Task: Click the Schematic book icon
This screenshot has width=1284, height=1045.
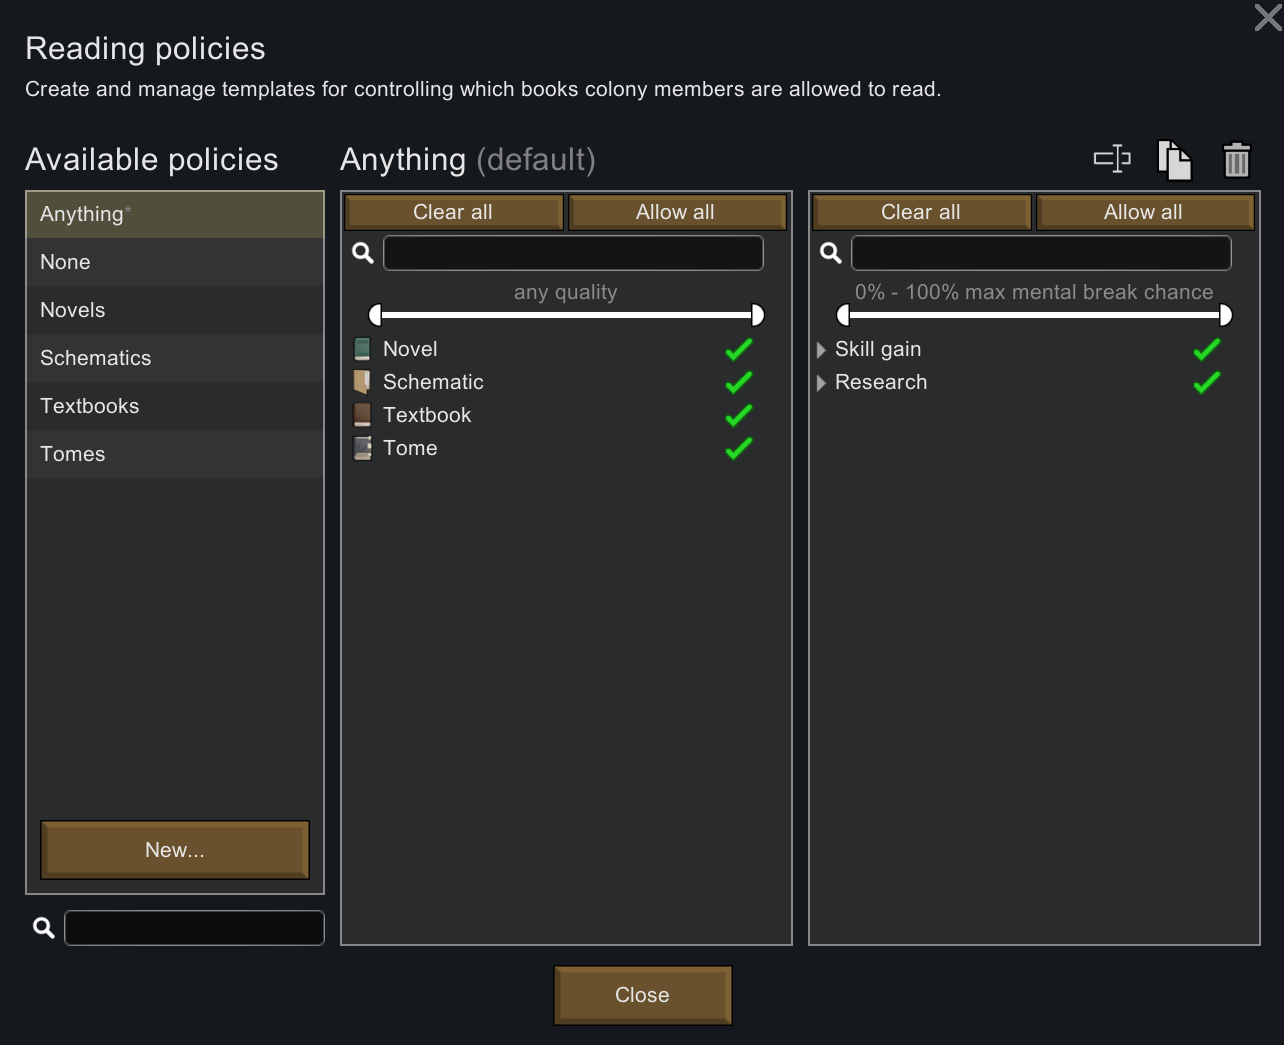Action: [x=362, y=382]
